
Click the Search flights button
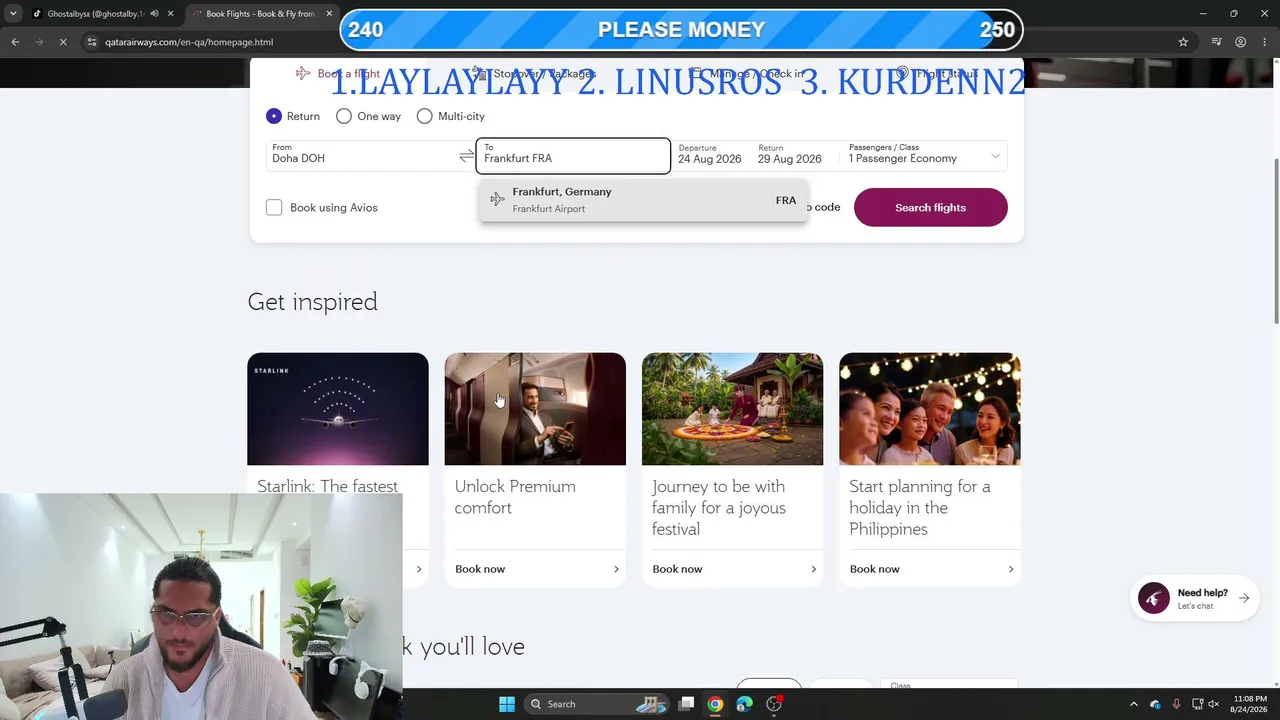tap(930, 207)
